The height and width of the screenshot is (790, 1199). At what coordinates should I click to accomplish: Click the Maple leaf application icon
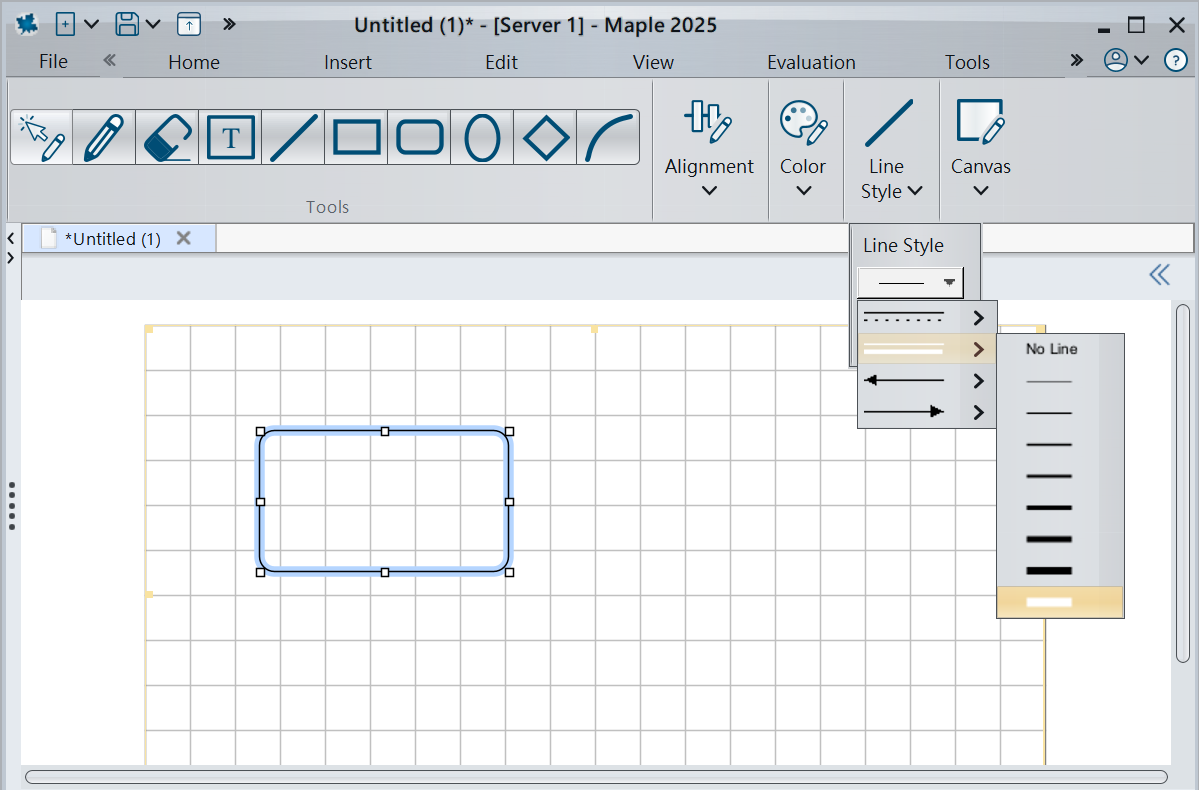click(27, 24)
